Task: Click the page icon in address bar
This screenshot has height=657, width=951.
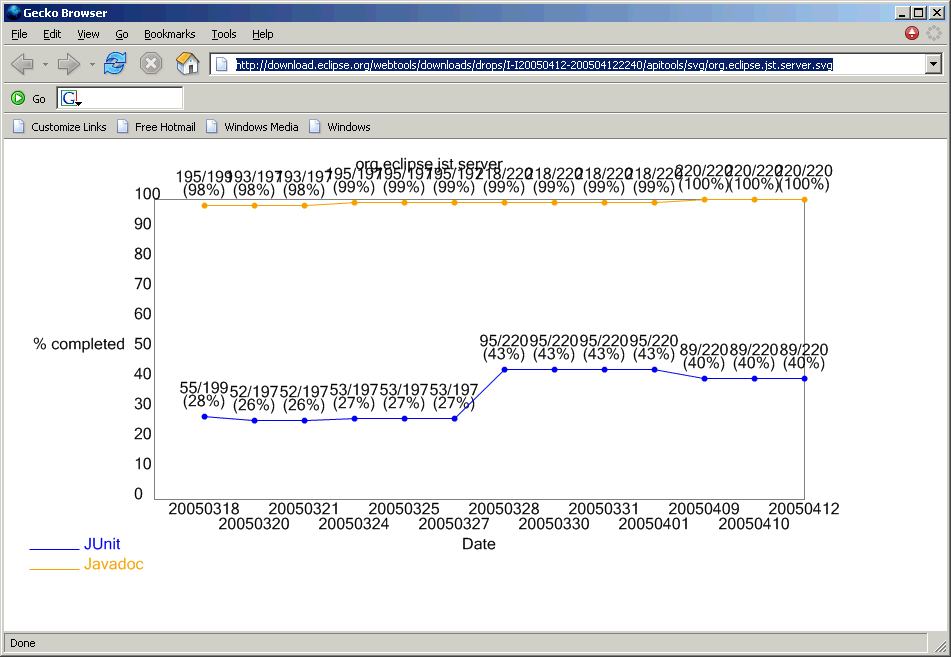Action: tap(222, 65)
